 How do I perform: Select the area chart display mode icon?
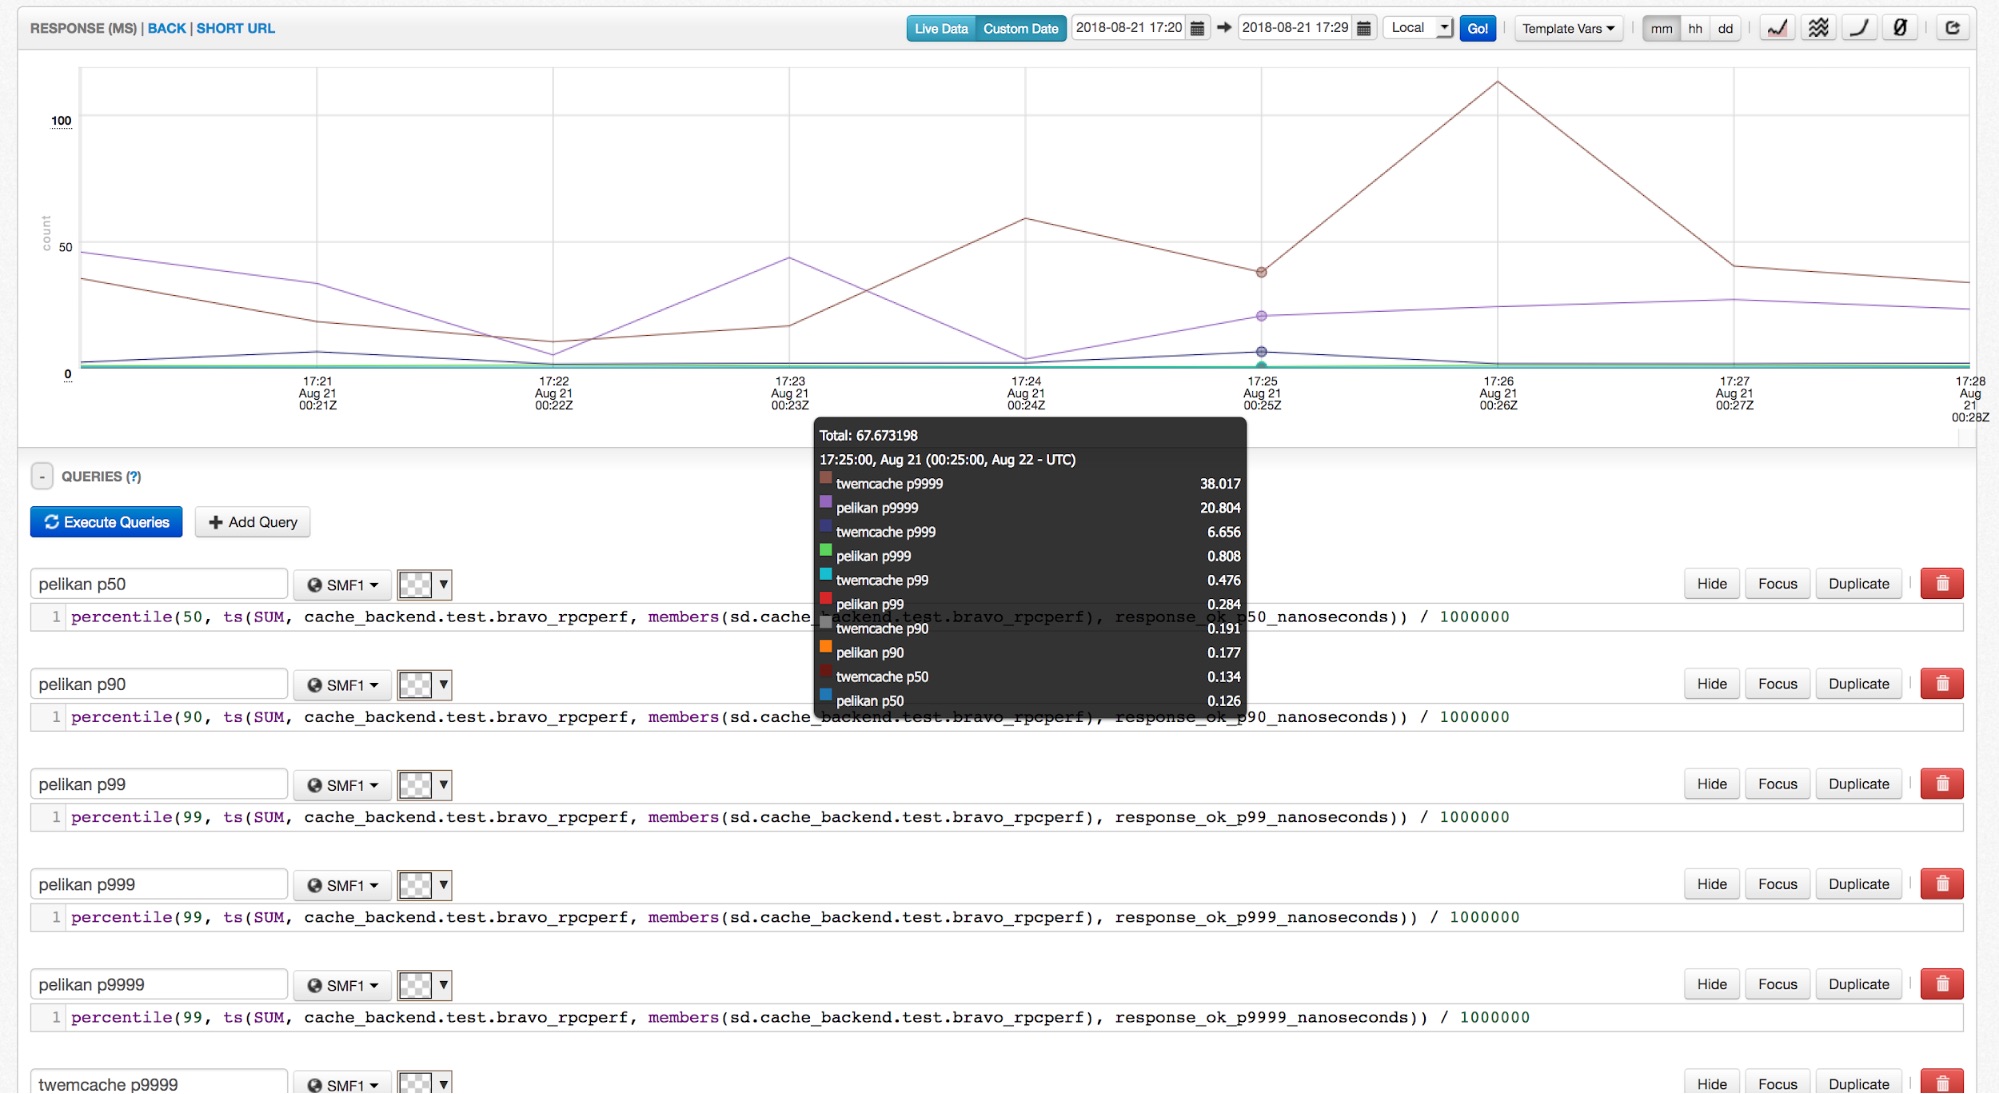[1777, 27]
